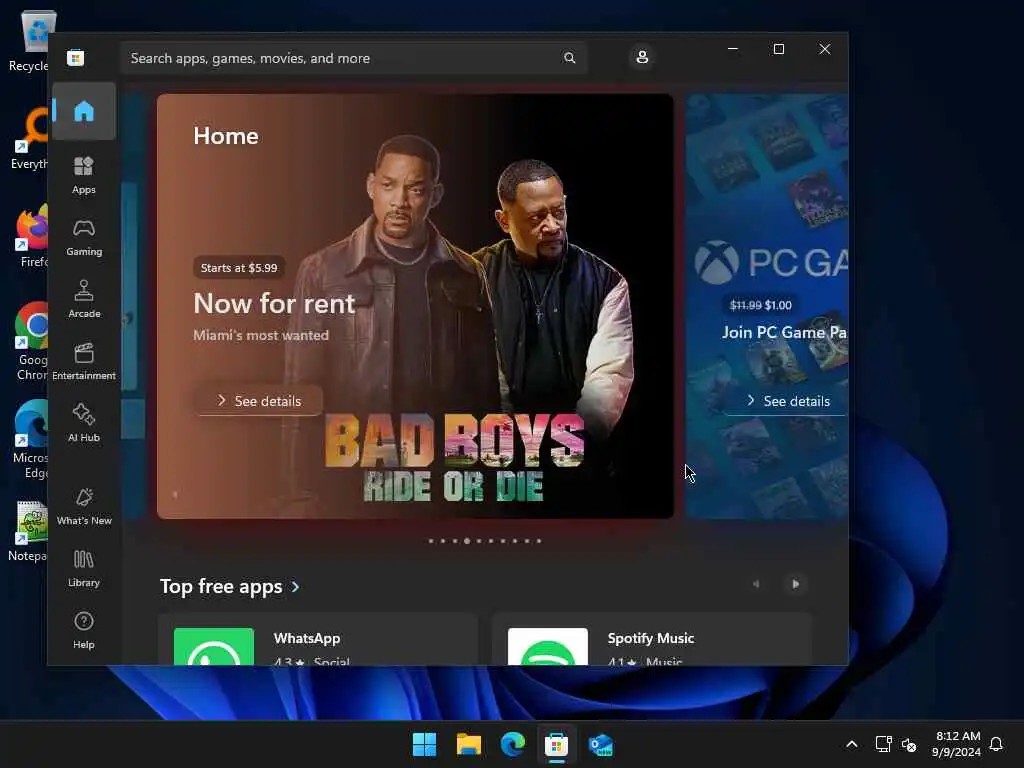
Task: Go to the Gaming section
Action: [84, 237]
